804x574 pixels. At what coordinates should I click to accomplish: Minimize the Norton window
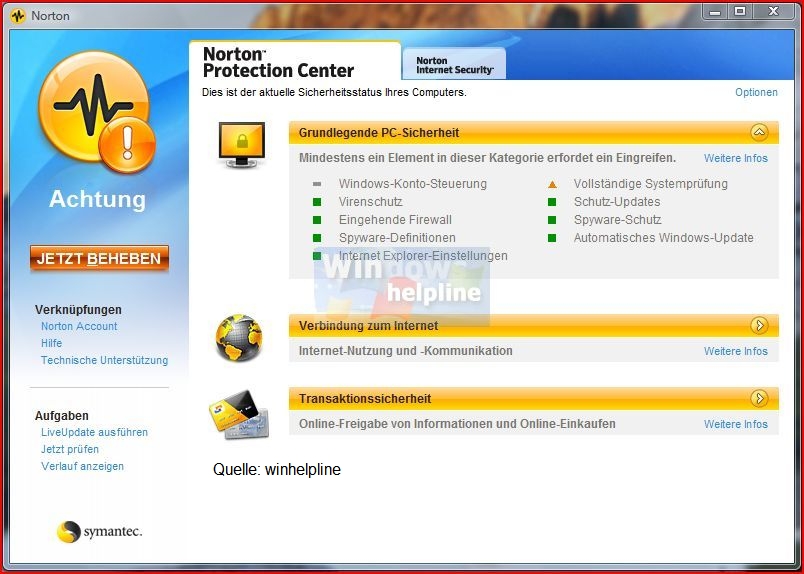(714, 11)
